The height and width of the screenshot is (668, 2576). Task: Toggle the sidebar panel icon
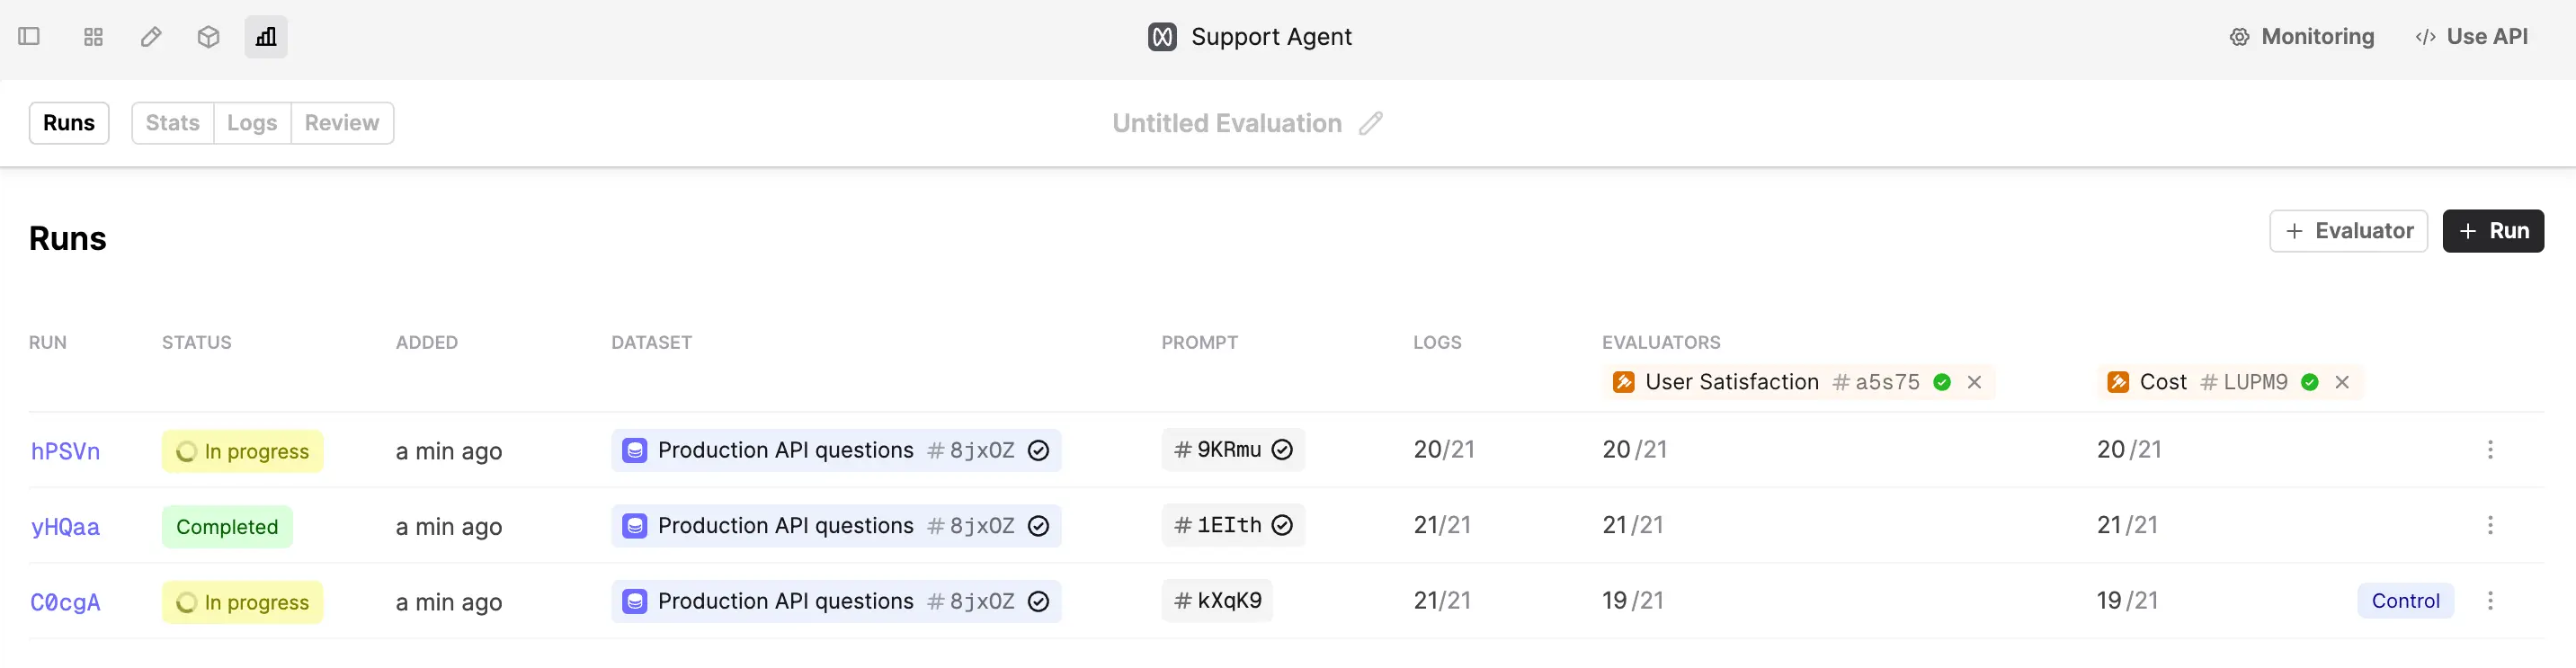tap(28, 36)
